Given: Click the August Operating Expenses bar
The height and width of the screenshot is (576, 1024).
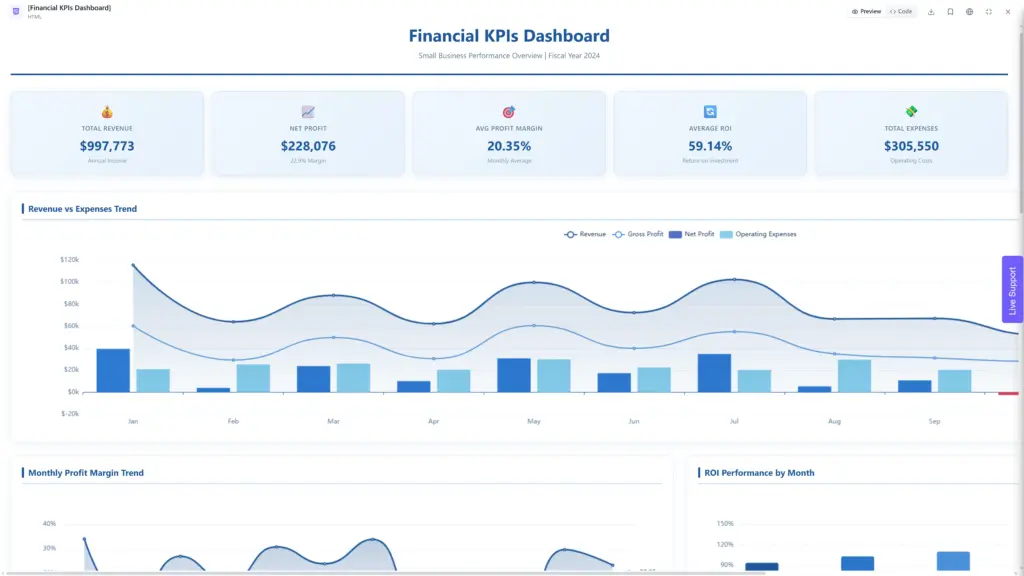Looking at the screenshot, I should 854,376.
